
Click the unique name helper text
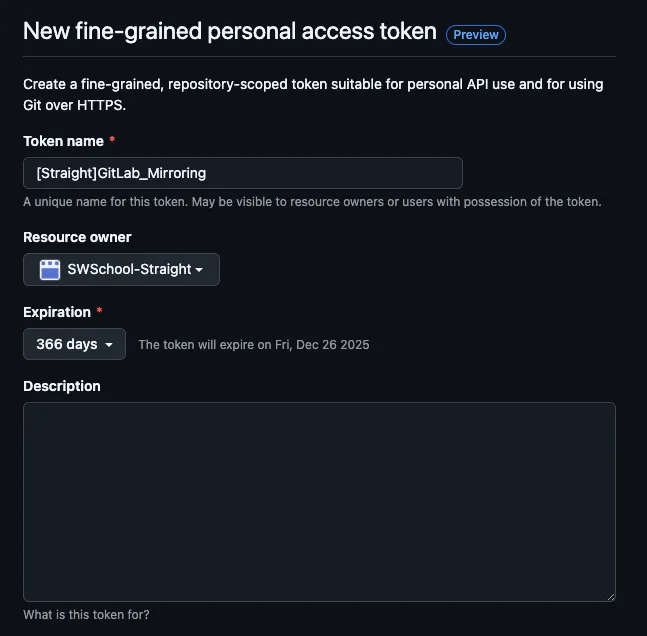(x=312, y=202)
